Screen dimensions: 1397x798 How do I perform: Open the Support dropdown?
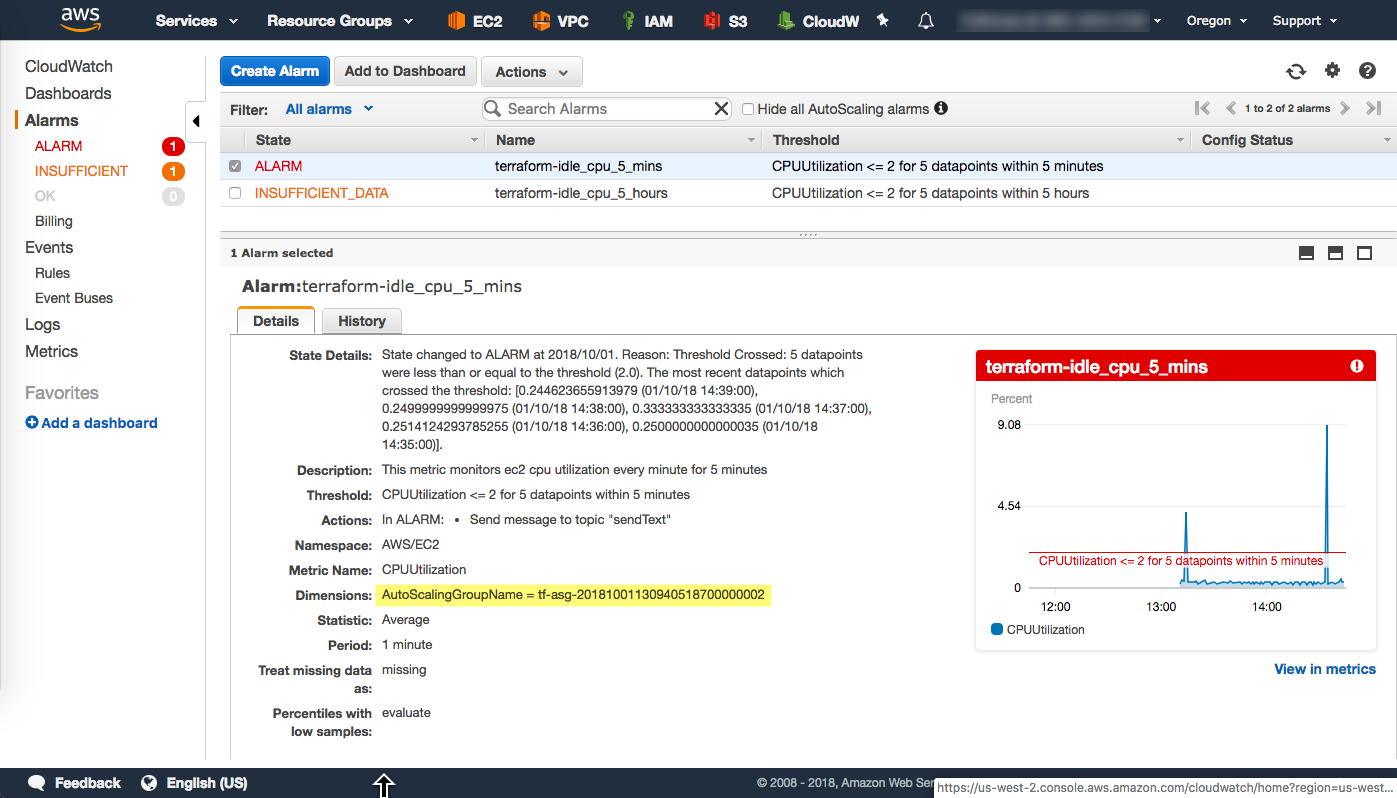[x=1304, y=20]
